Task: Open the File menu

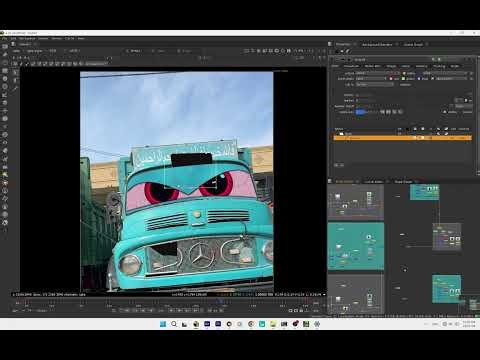Action: pyautogui.click(x=4, y=39)
